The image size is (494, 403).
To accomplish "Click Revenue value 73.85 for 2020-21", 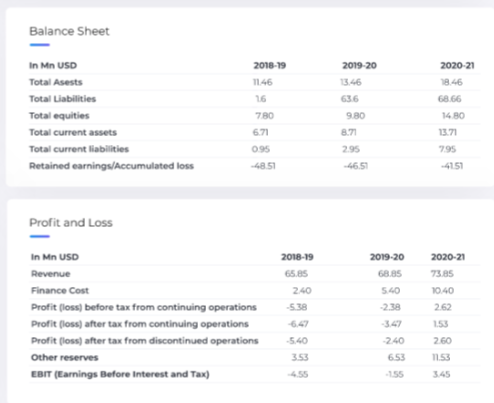I will pos(442,274).
